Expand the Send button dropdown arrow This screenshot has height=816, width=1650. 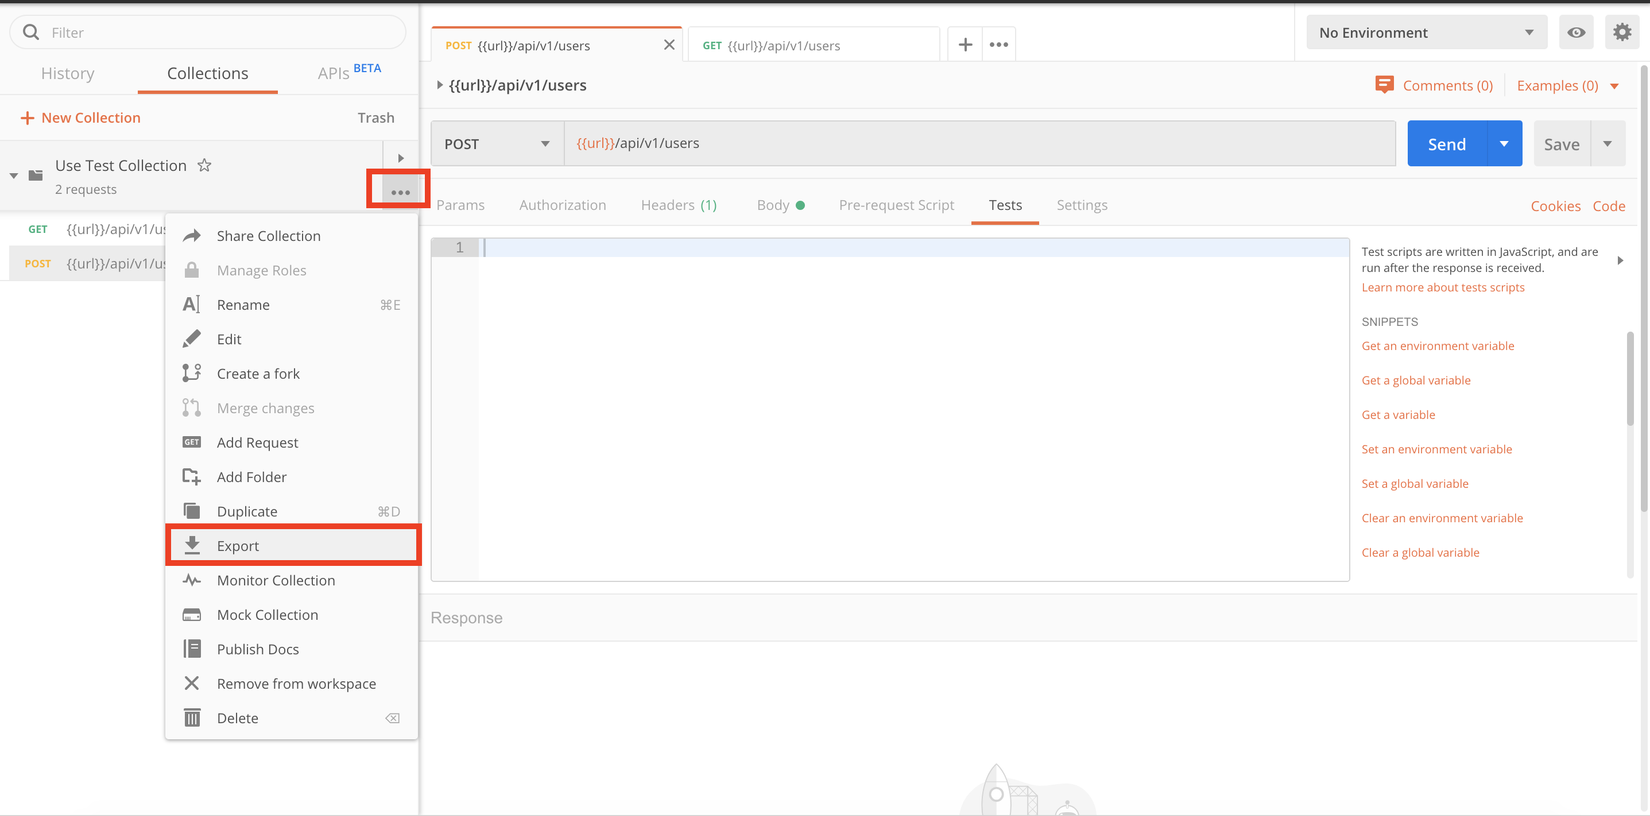click(x=1504, y=144)
